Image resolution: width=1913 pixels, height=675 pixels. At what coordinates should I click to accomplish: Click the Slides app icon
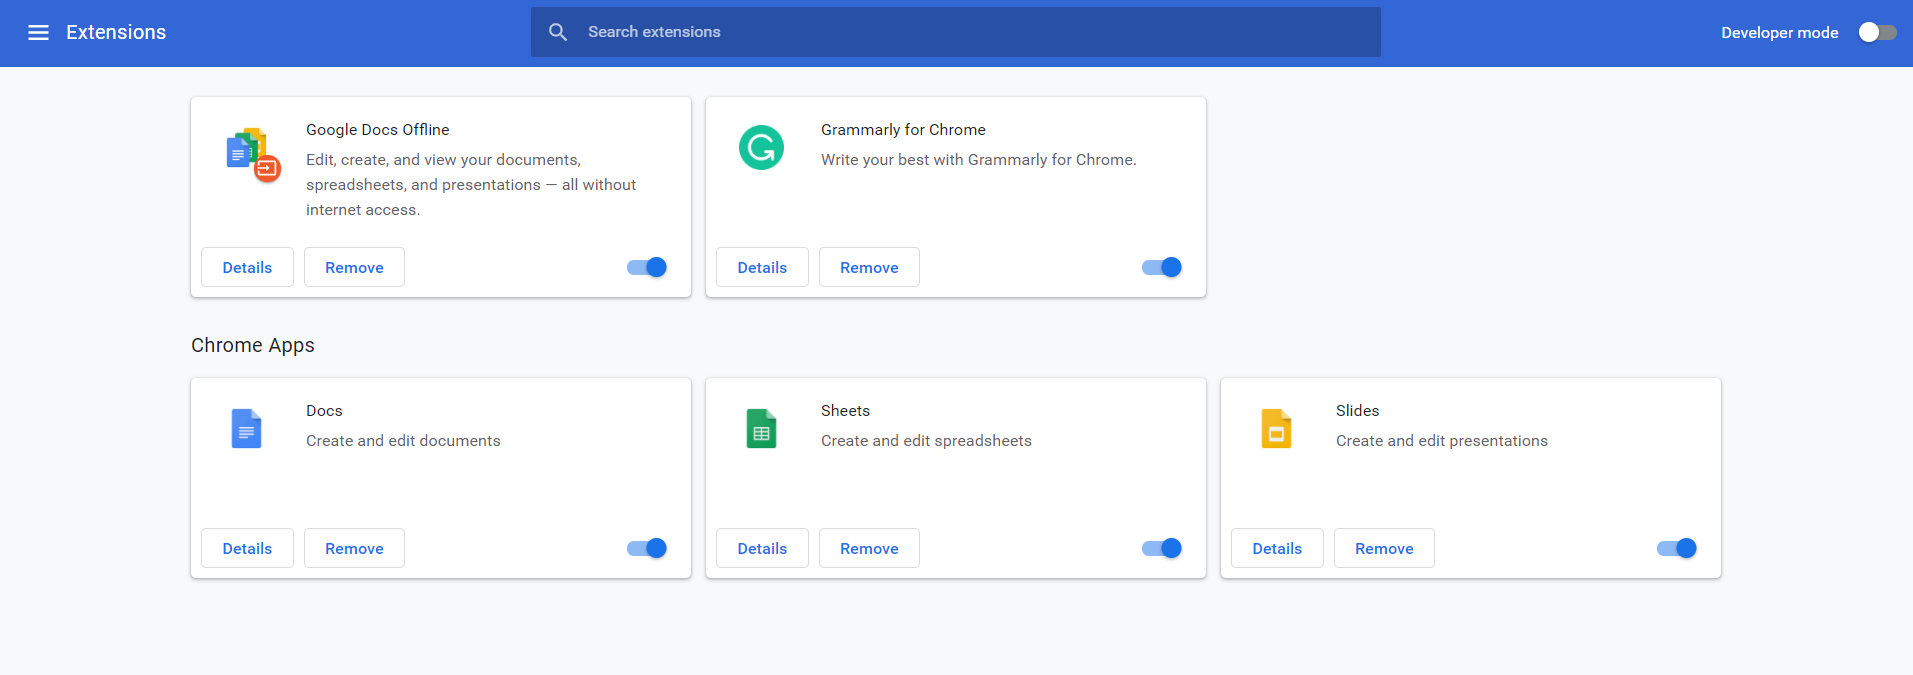[1276, 429]
